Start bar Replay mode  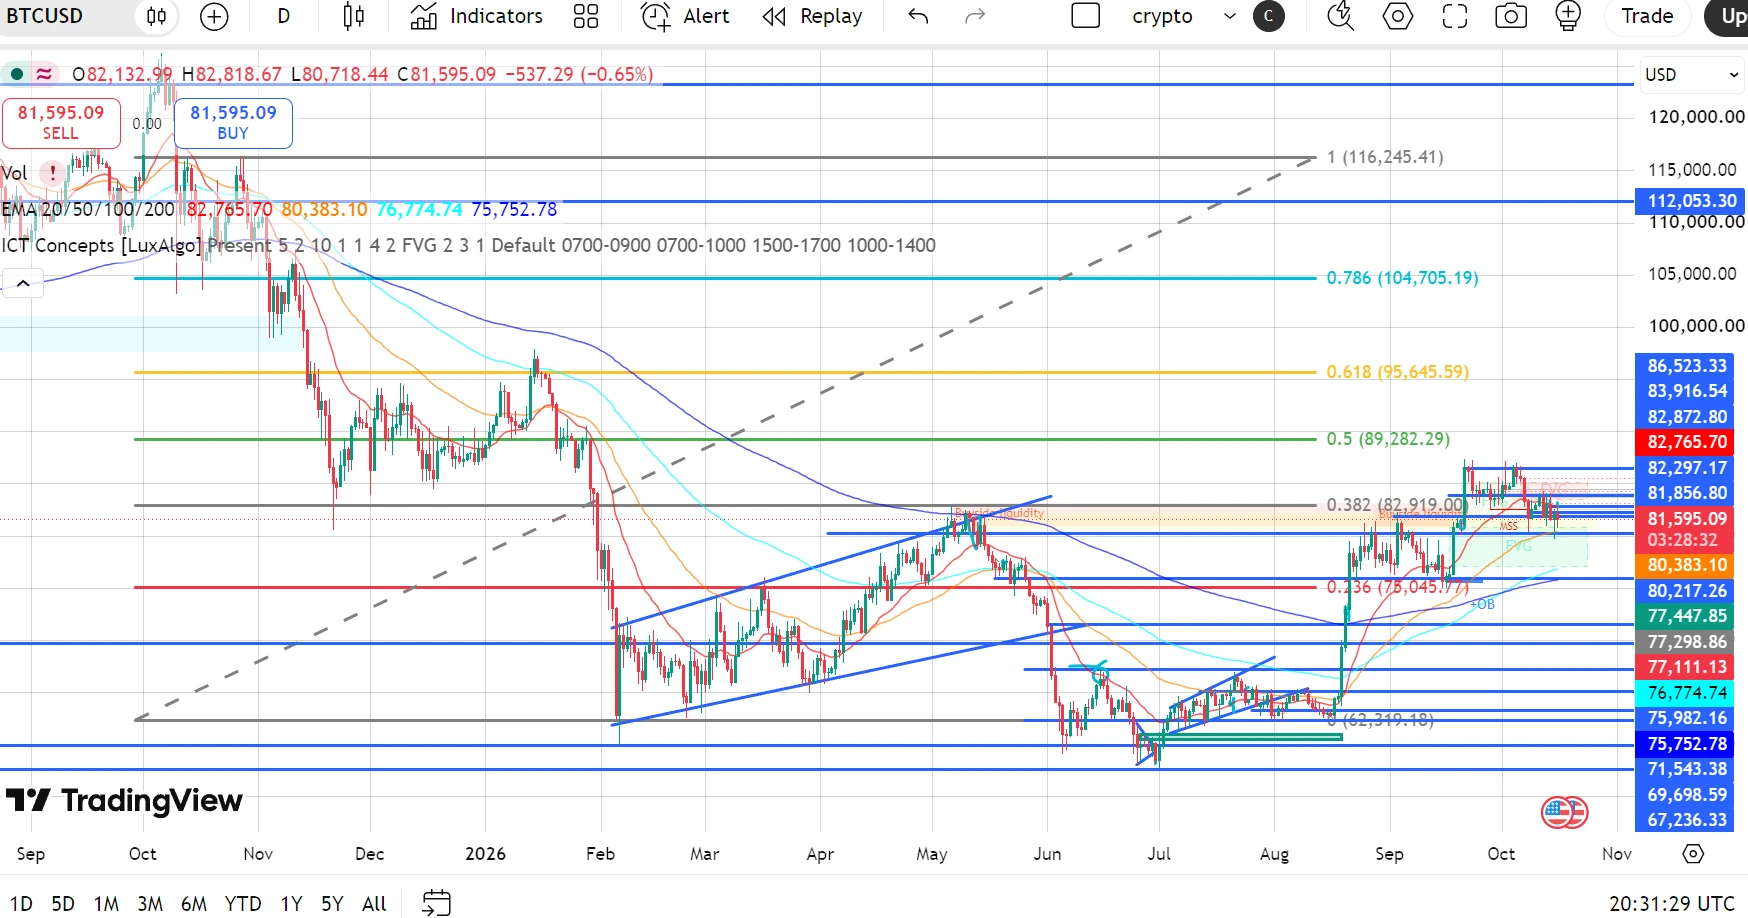point(812,16)
